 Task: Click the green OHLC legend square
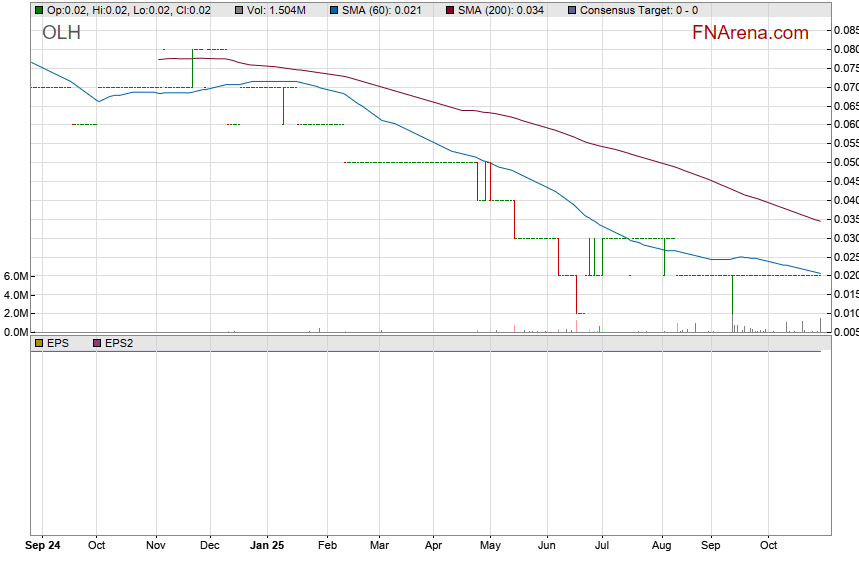[x=39, y=10]
